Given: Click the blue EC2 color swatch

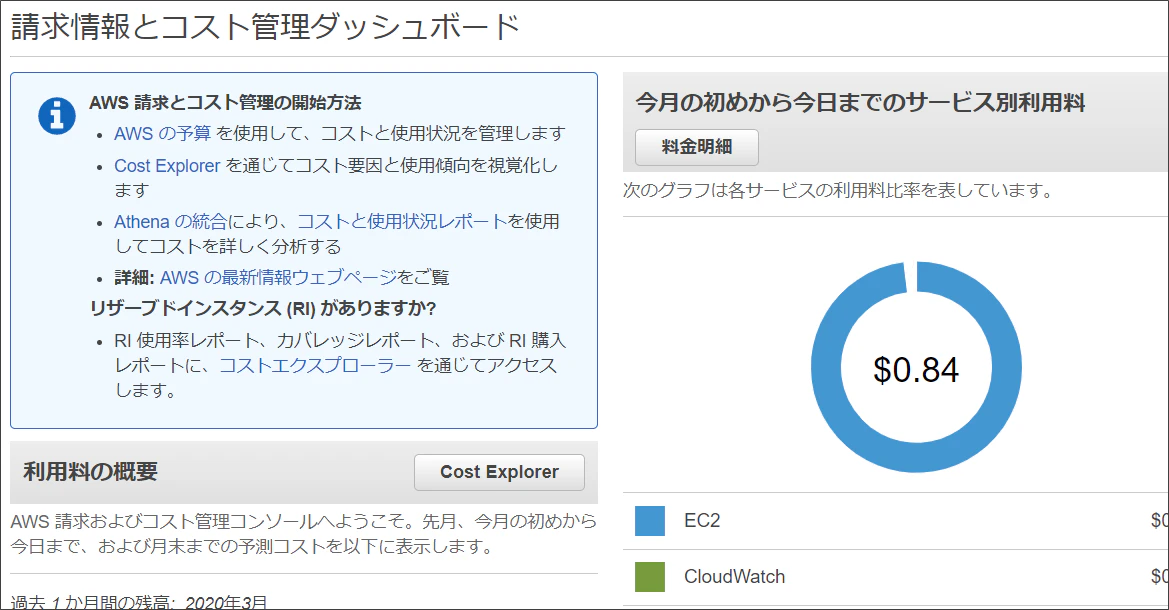Looking at the screenshot, I should tap(649, 521).
